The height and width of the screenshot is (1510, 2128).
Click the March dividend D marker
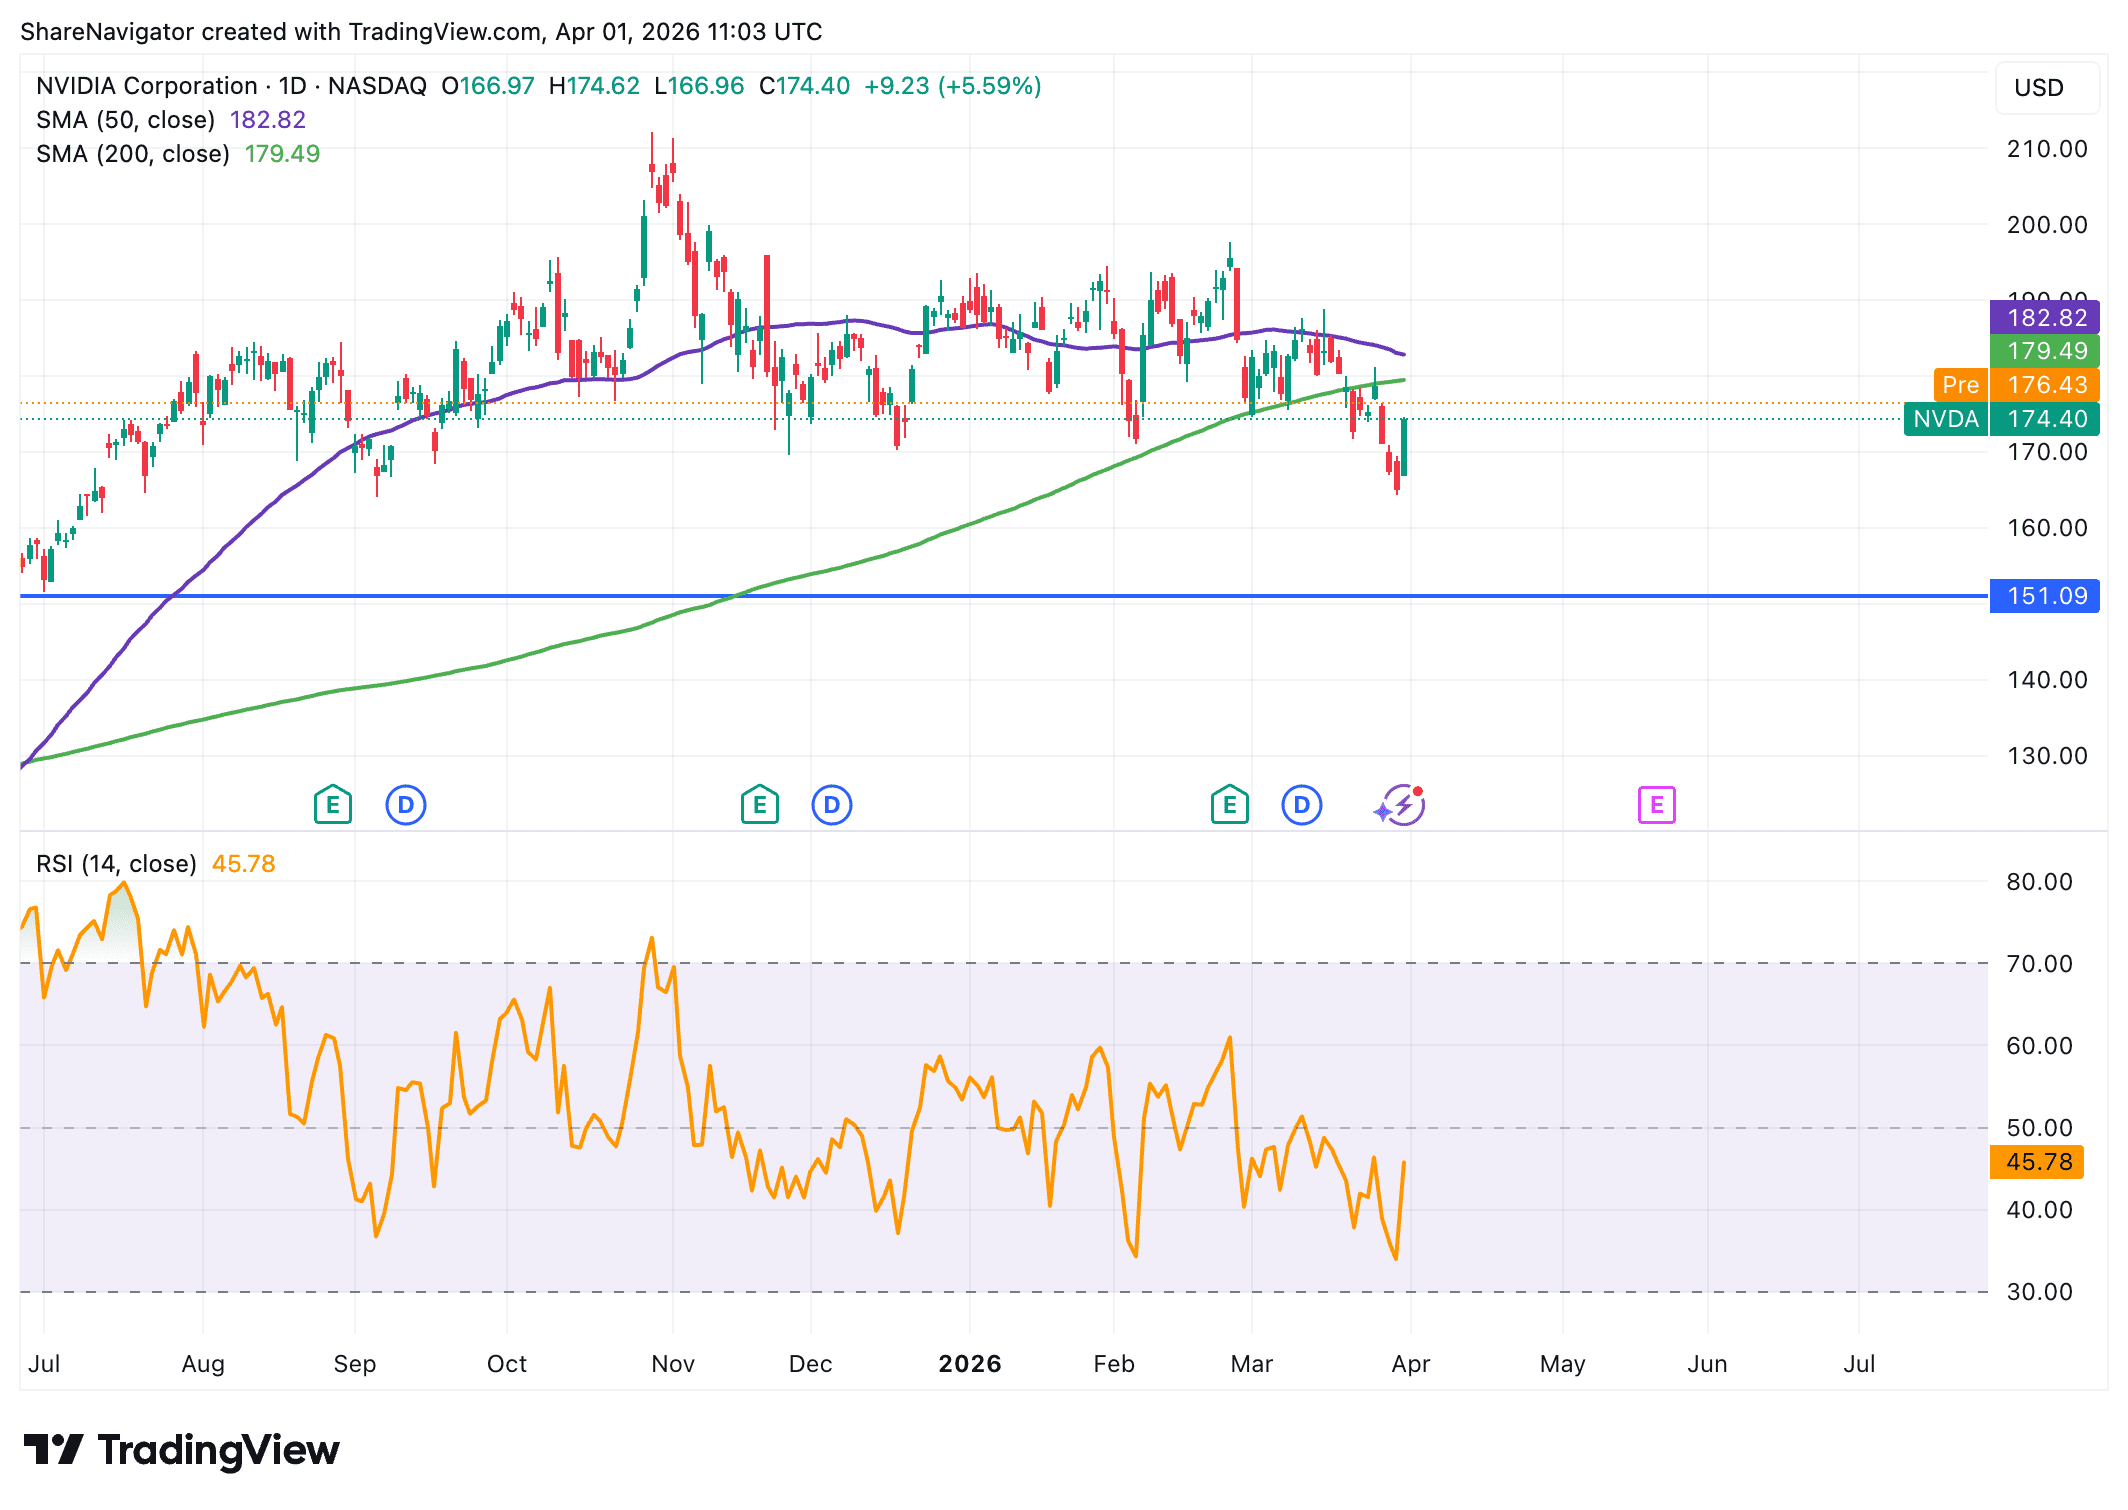1302,805
